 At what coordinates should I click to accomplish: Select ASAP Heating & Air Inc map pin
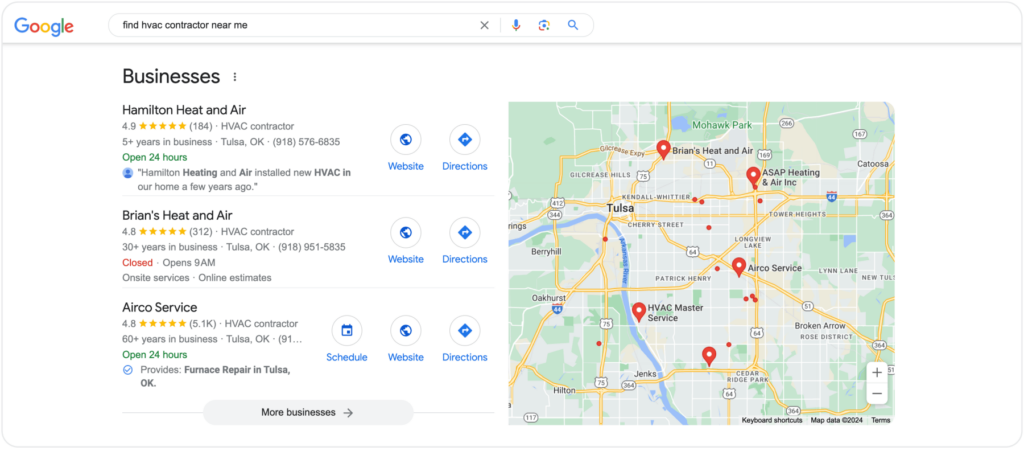(753, 176)
